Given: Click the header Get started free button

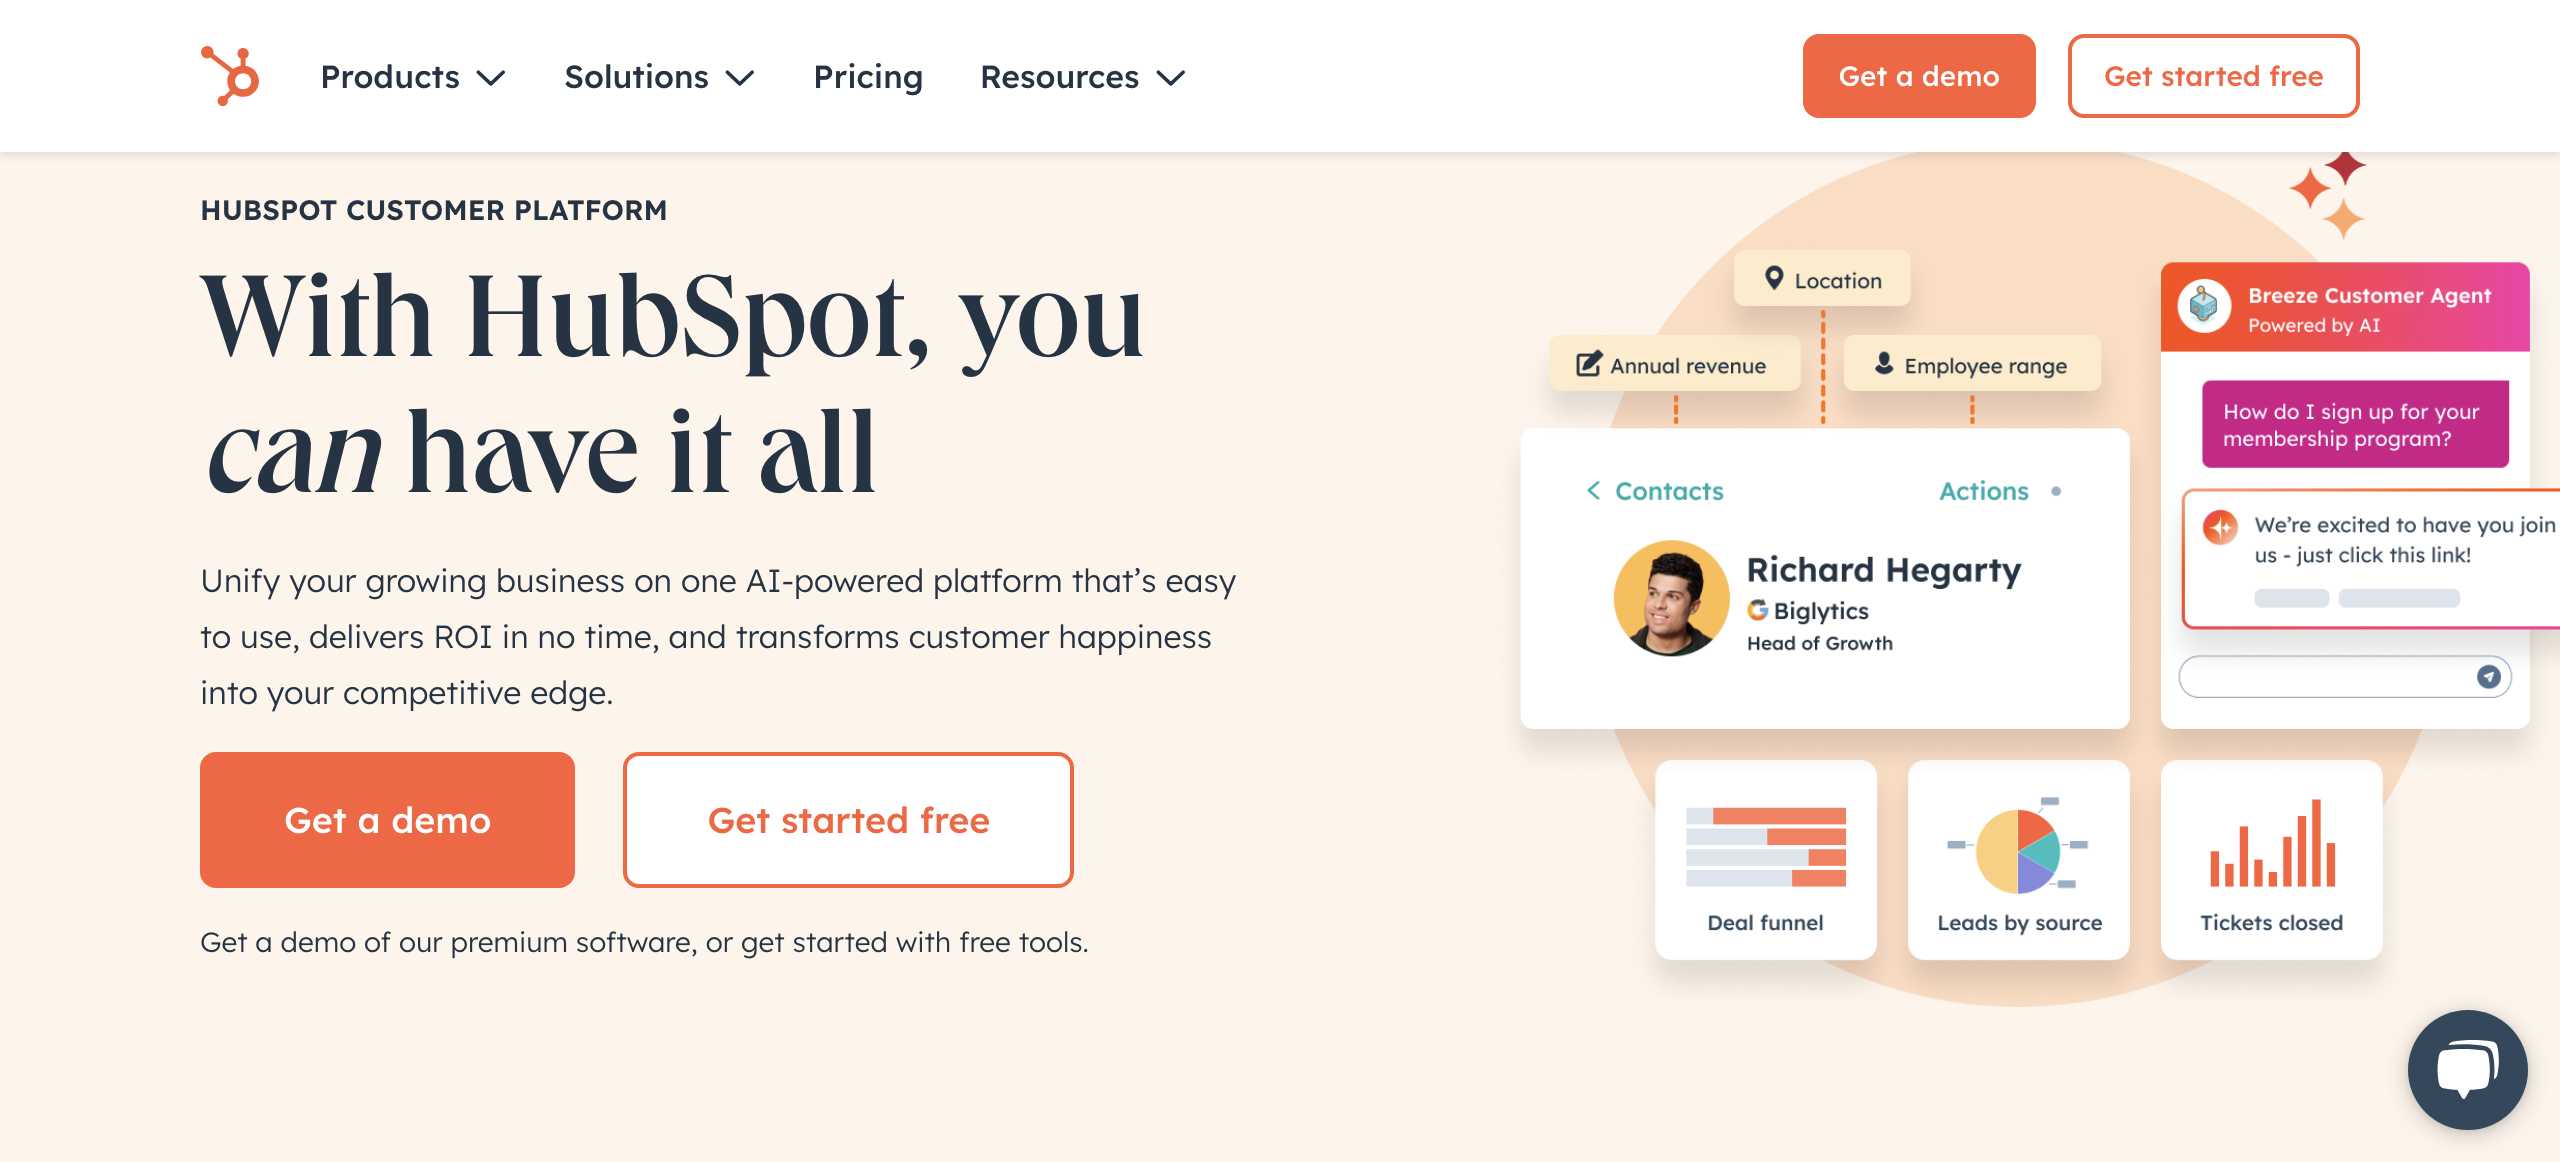Looking at the screenshot, I should [x=2213, y=76].
